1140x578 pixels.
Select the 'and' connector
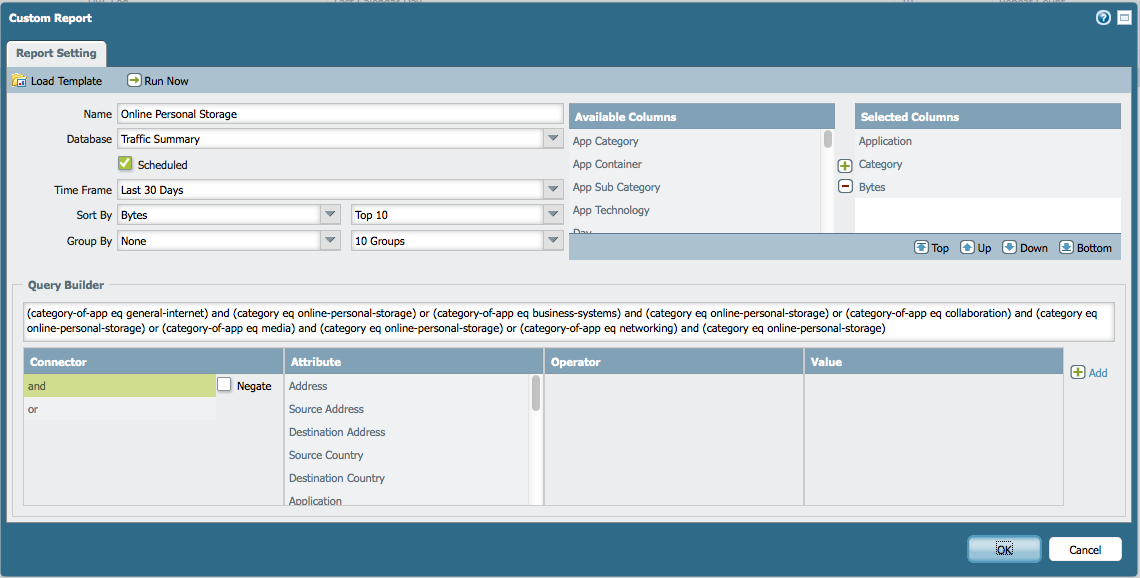tap(120, 386)
